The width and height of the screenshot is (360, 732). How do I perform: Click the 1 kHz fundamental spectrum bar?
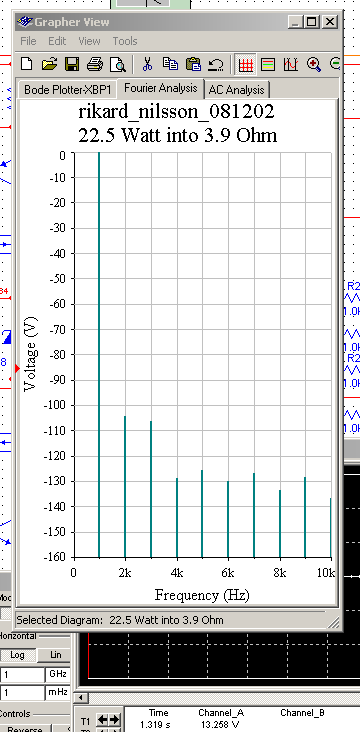click(x=99, y=355)
